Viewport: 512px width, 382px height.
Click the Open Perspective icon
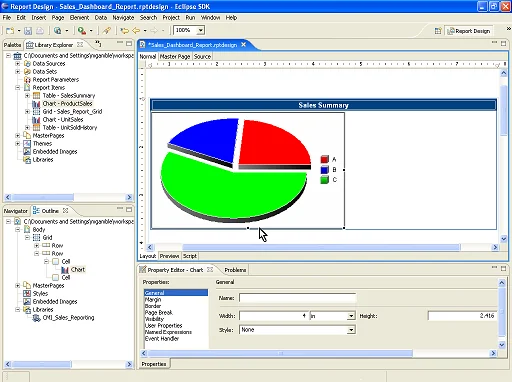(438, 31)
